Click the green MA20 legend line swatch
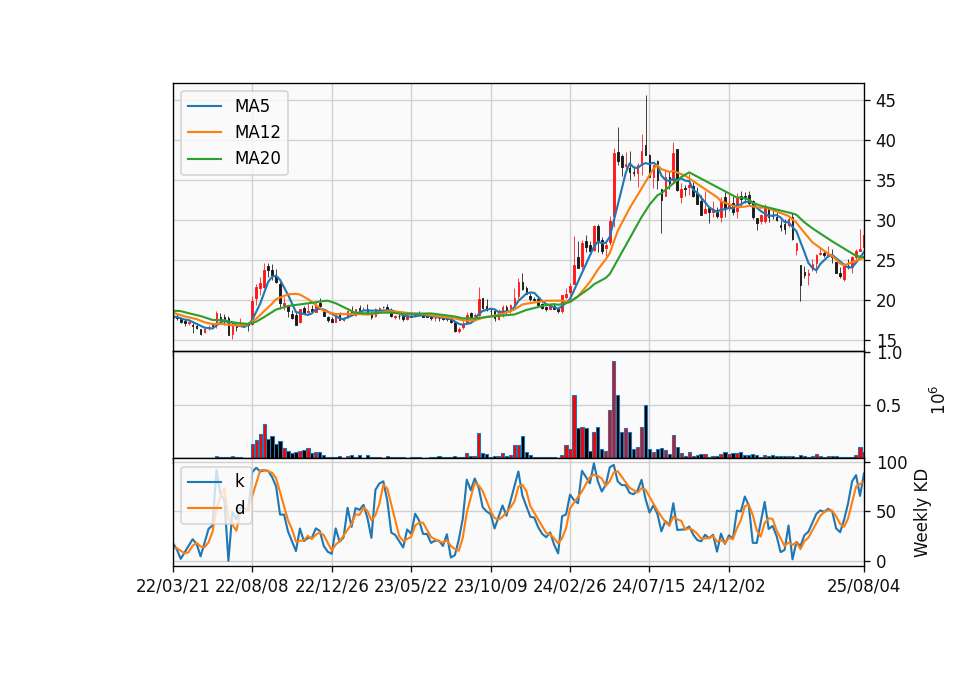The height and width of the screenshot is (690, 960). [204, 159]
